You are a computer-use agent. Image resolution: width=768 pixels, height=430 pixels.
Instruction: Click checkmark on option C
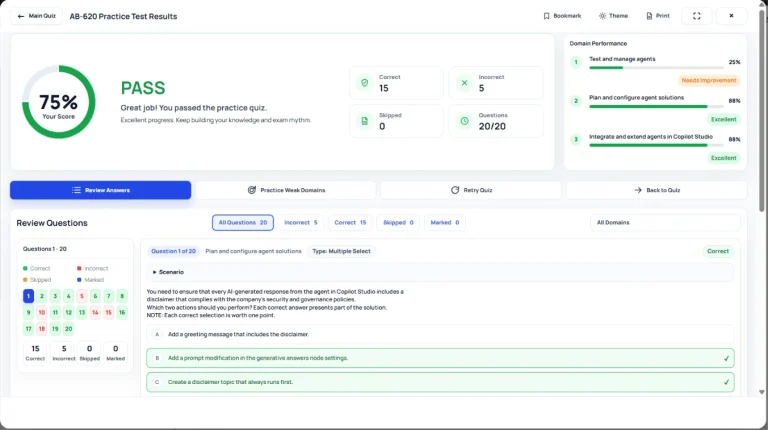[726, 382]
